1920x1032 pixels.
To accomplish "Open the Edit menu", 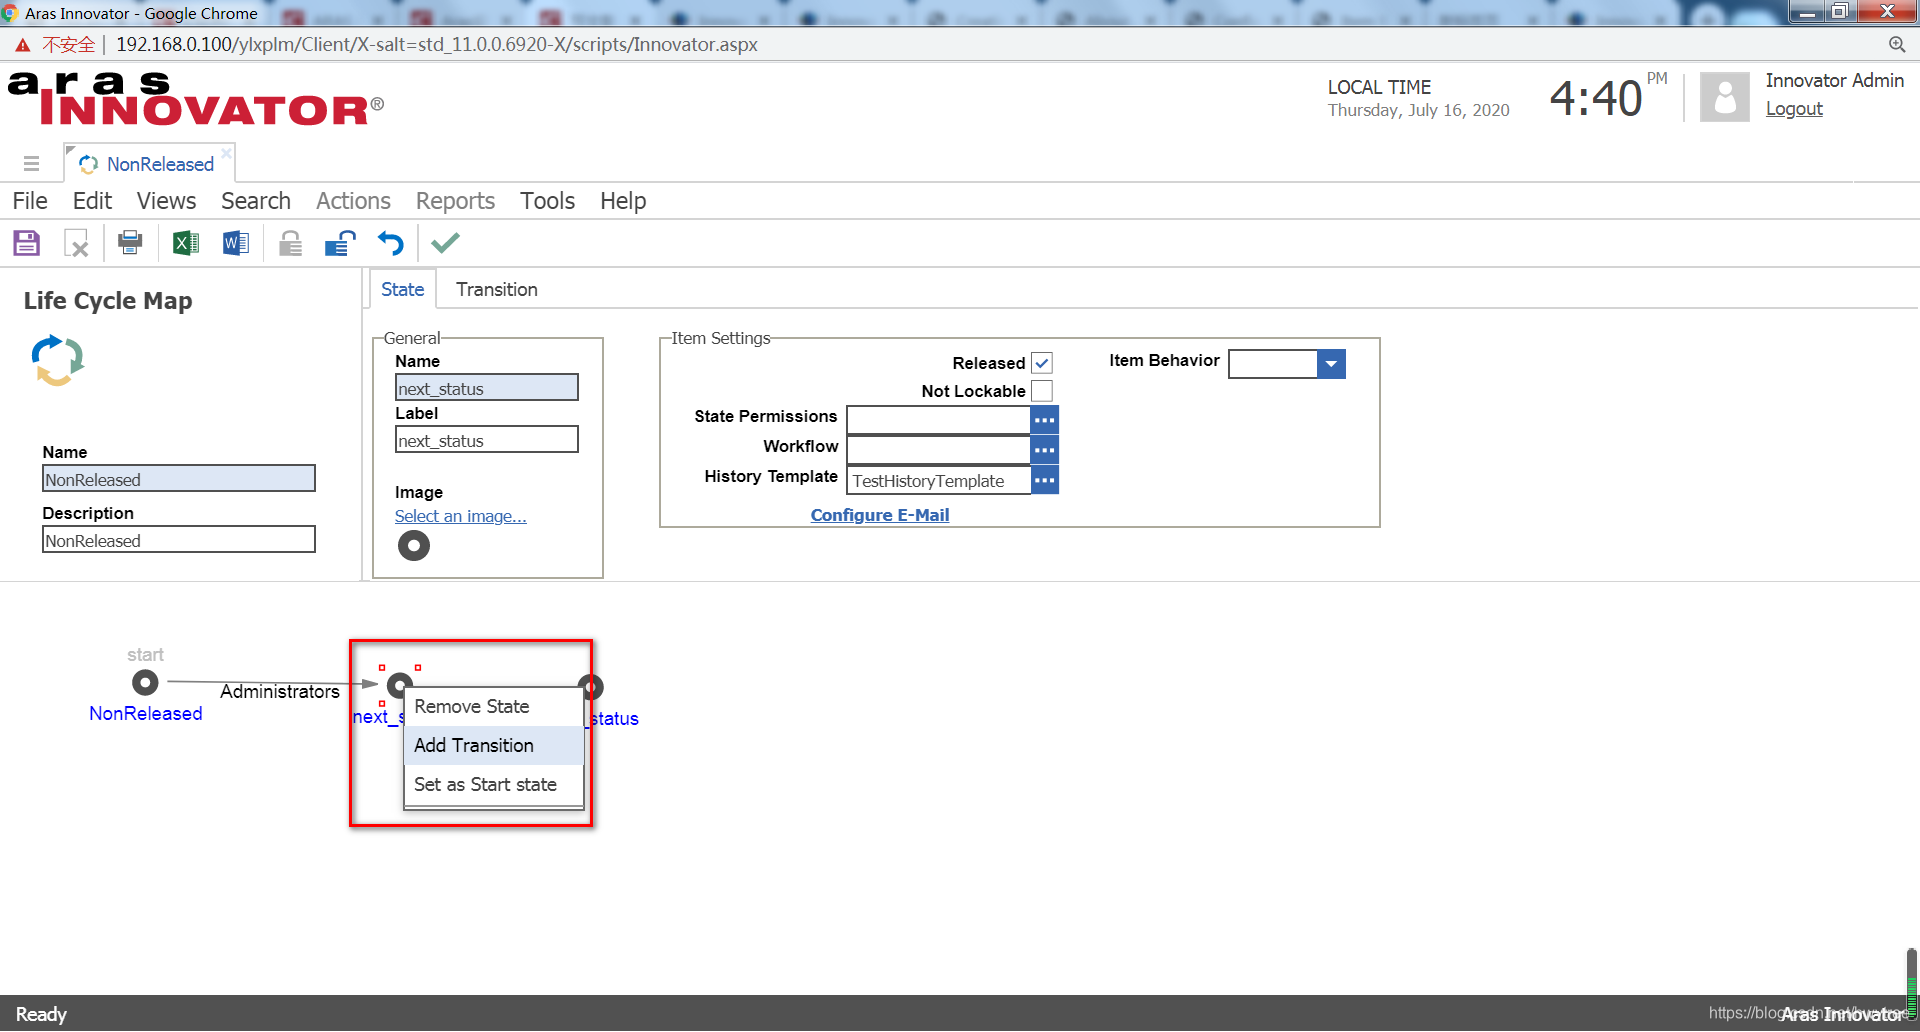I will [92, 201].
